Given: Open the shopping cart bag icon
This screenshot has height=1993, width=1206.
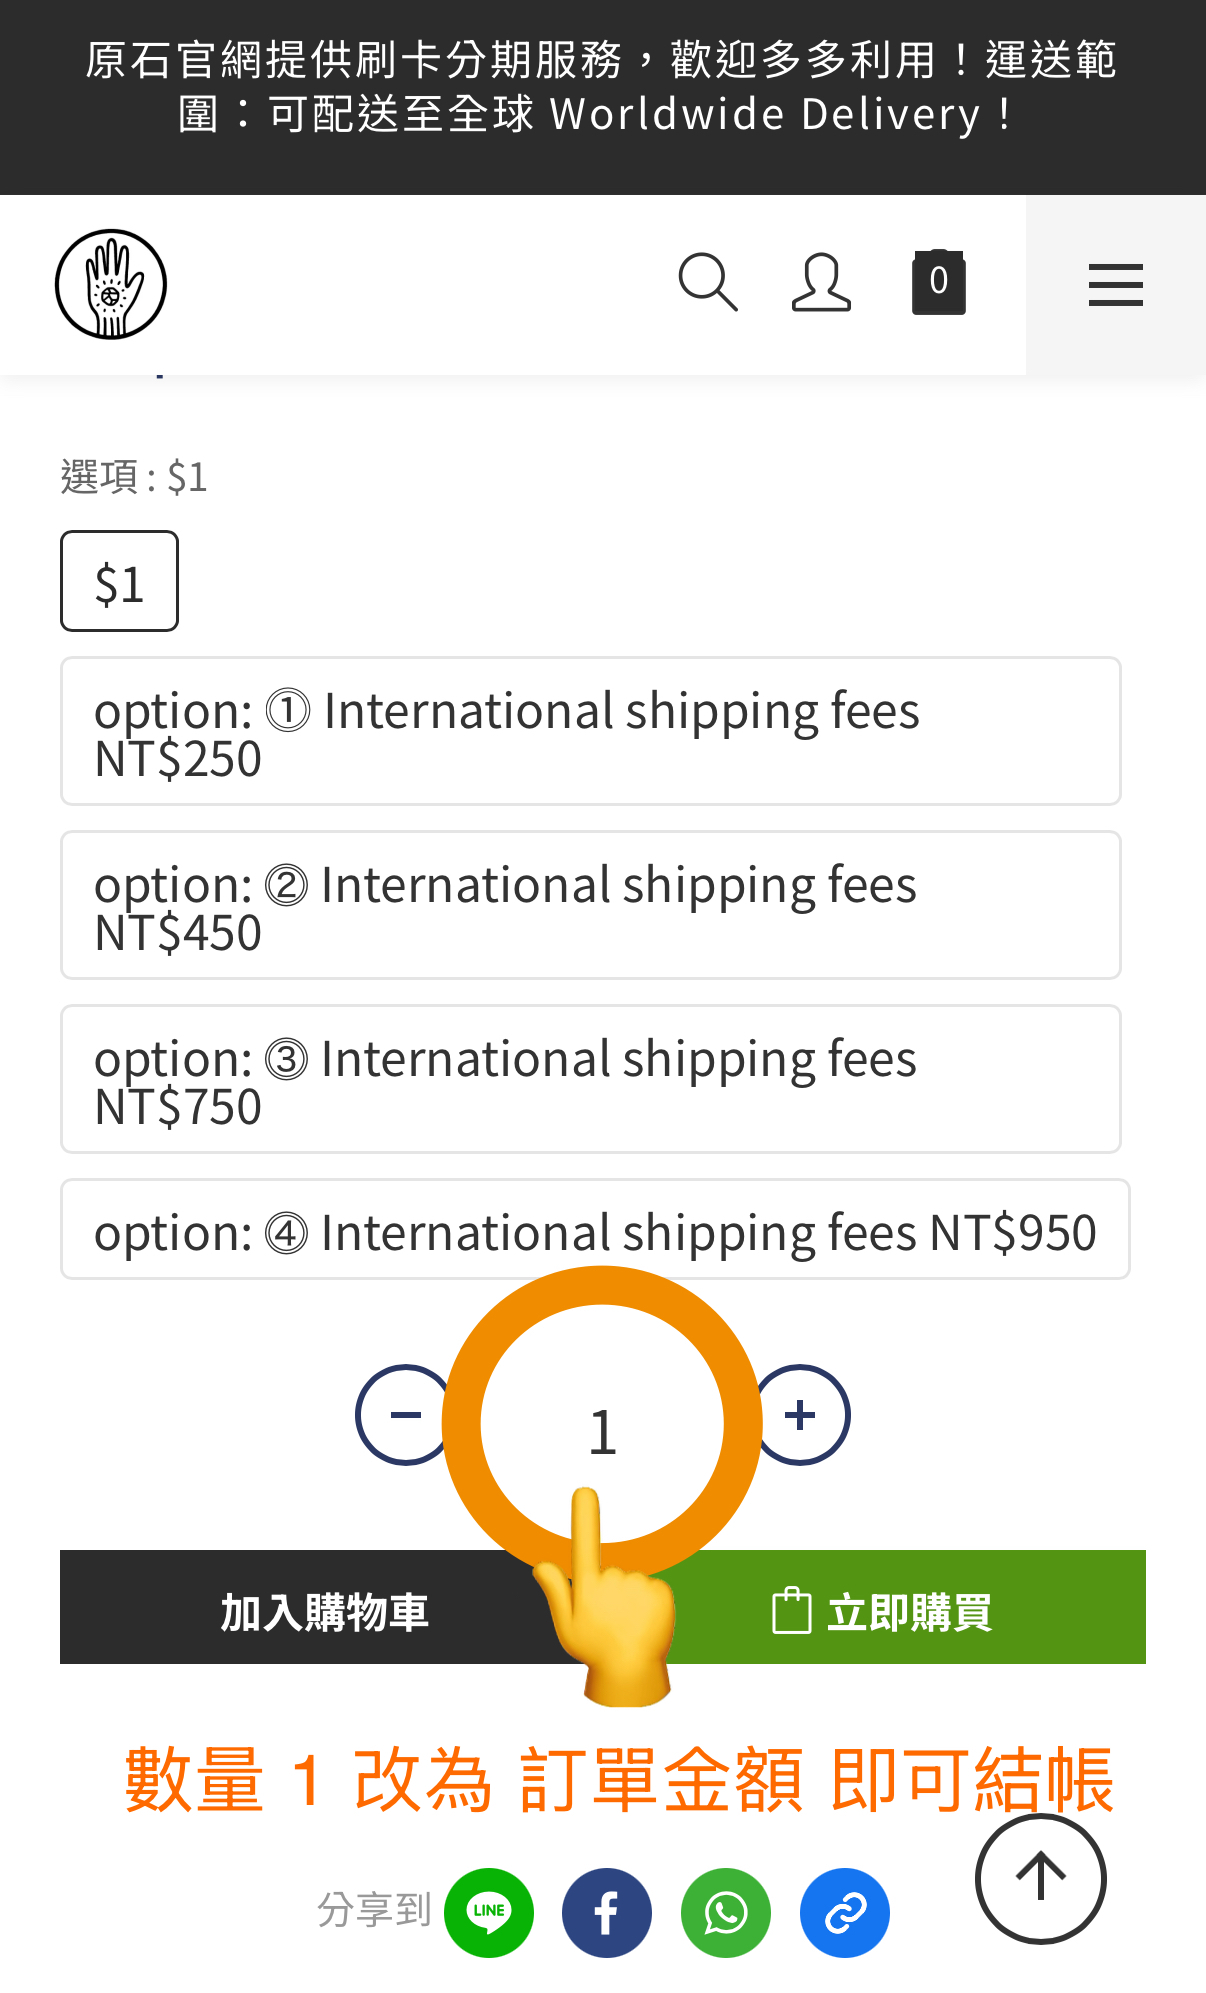Looking at the screenshot, I should pyautogui.click(x=938, y=284).
